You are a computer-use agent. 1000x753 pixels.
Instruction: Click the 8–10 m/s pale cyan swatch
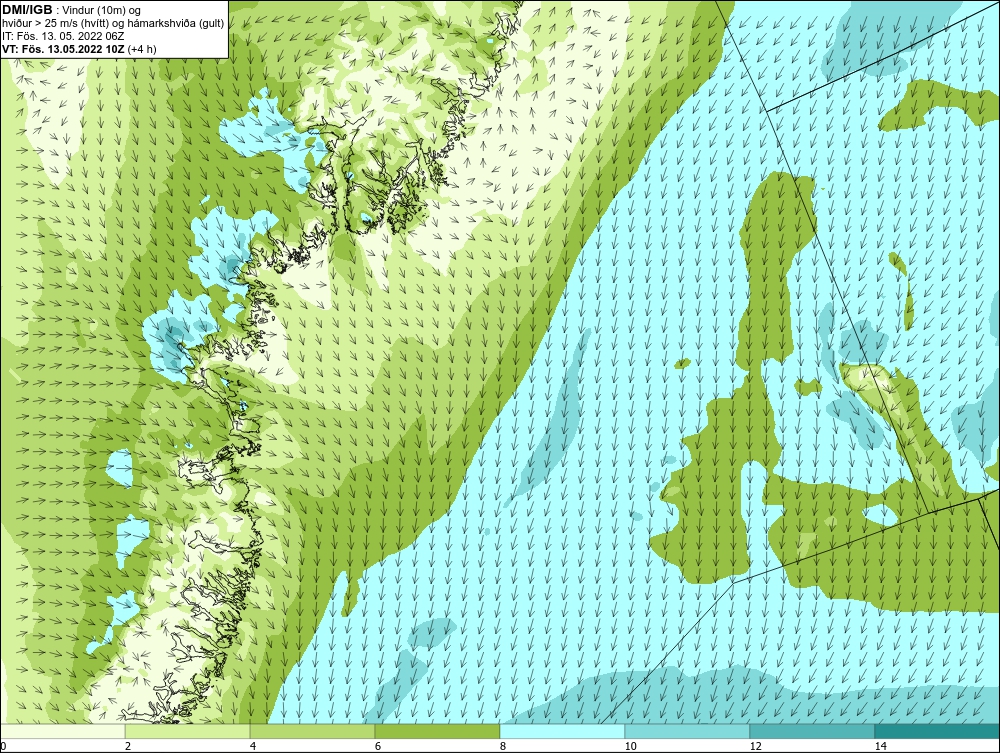(562, 731)
